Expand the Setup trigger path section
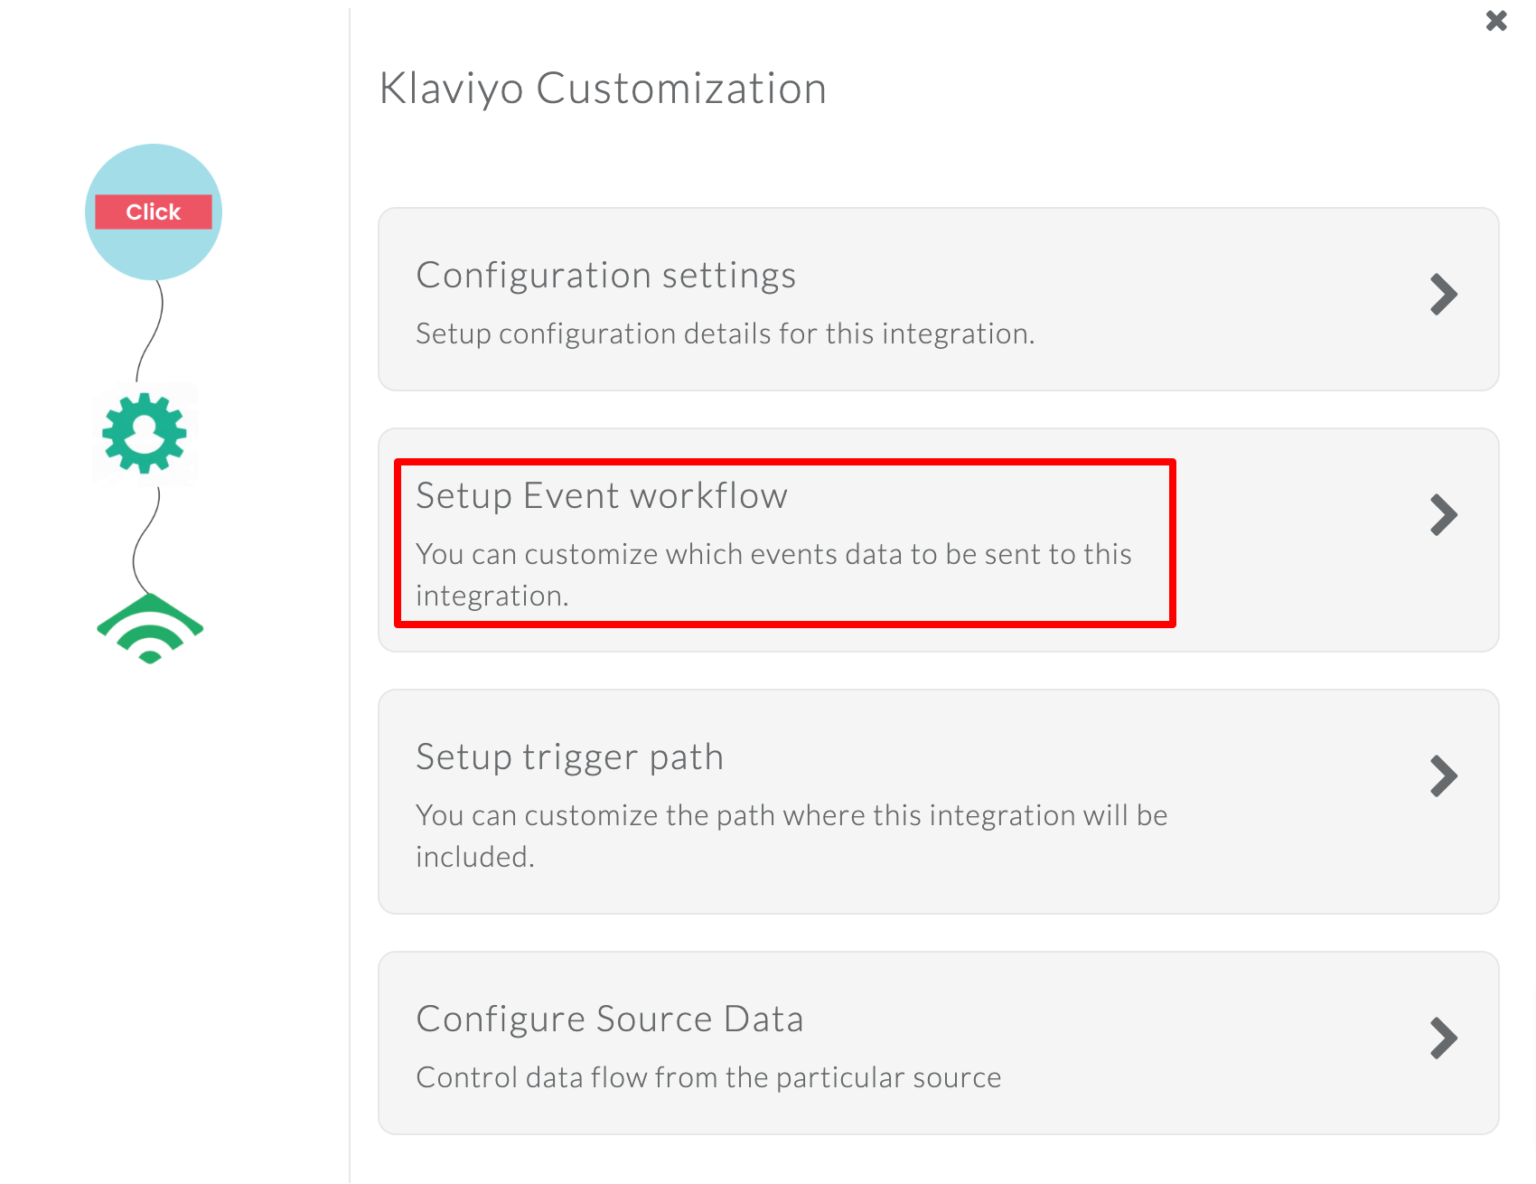 [1443, 776]
